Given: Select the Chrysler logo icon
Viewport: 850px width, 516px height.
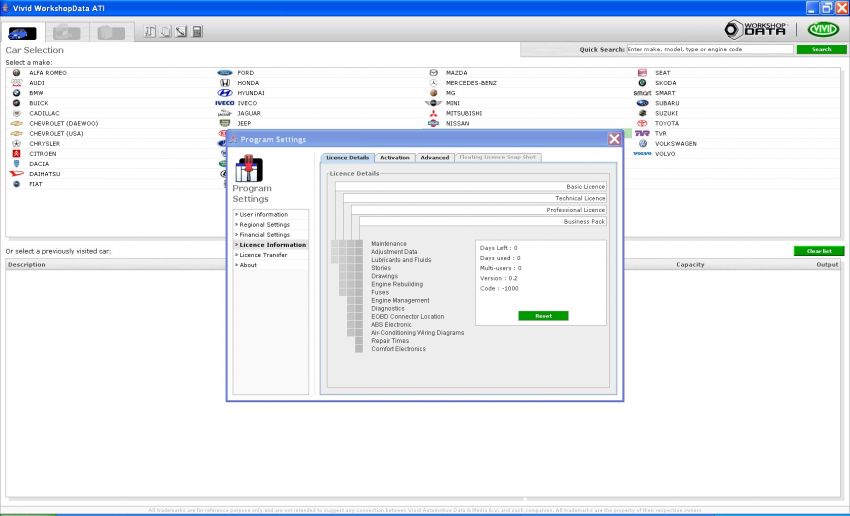Looking at the screenshot, I should click(16, 144).
